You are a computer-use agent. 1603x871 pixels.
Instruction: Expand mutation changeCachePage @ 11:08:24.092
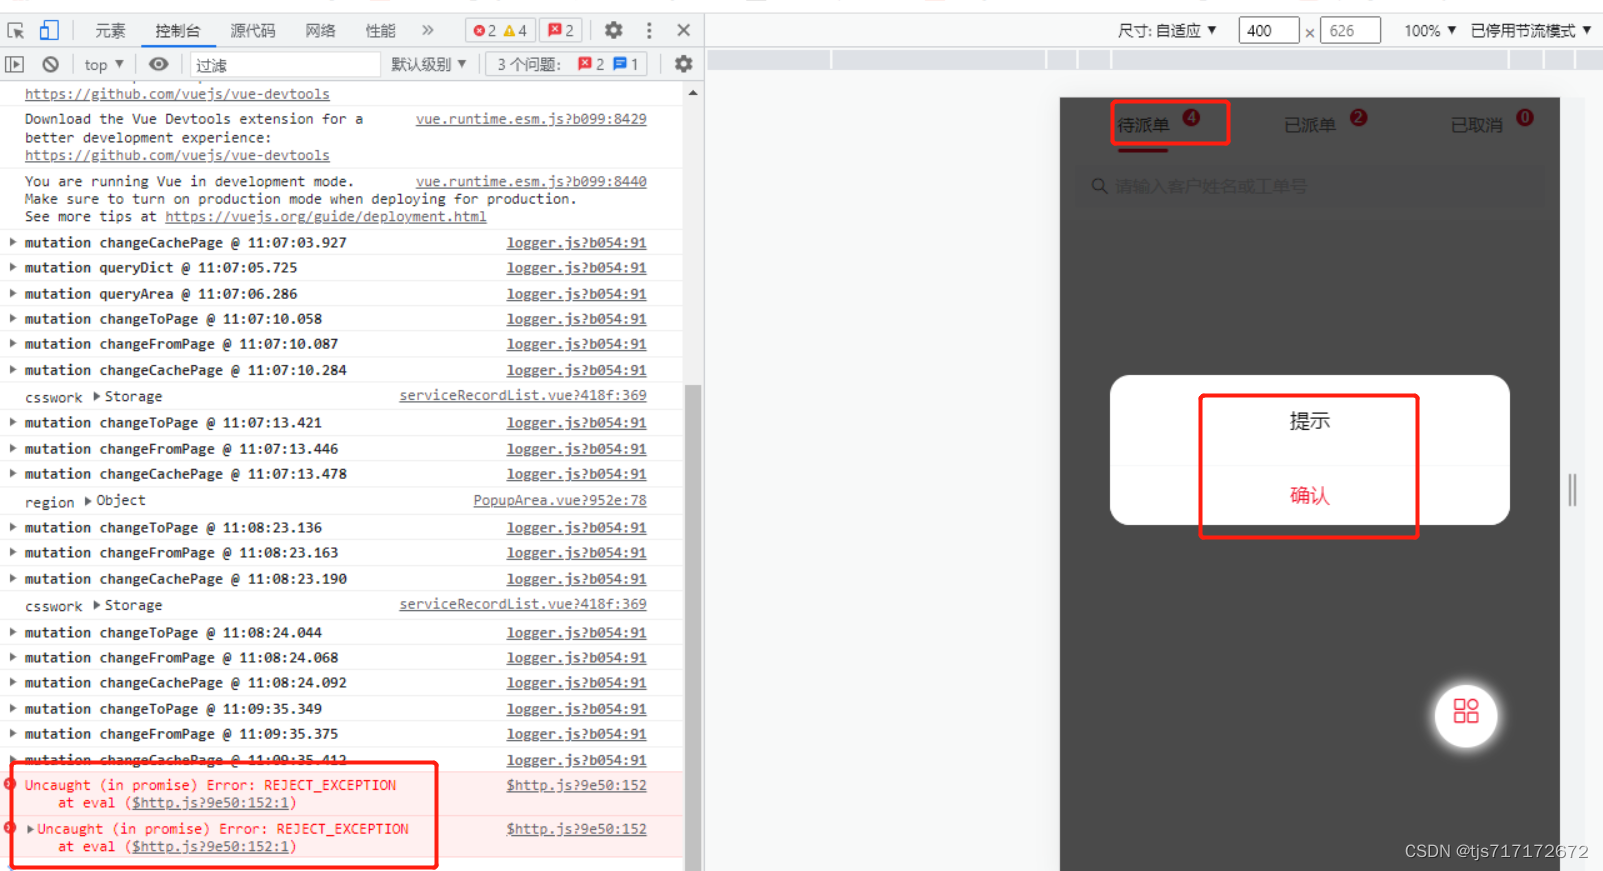tap(12, 683)
